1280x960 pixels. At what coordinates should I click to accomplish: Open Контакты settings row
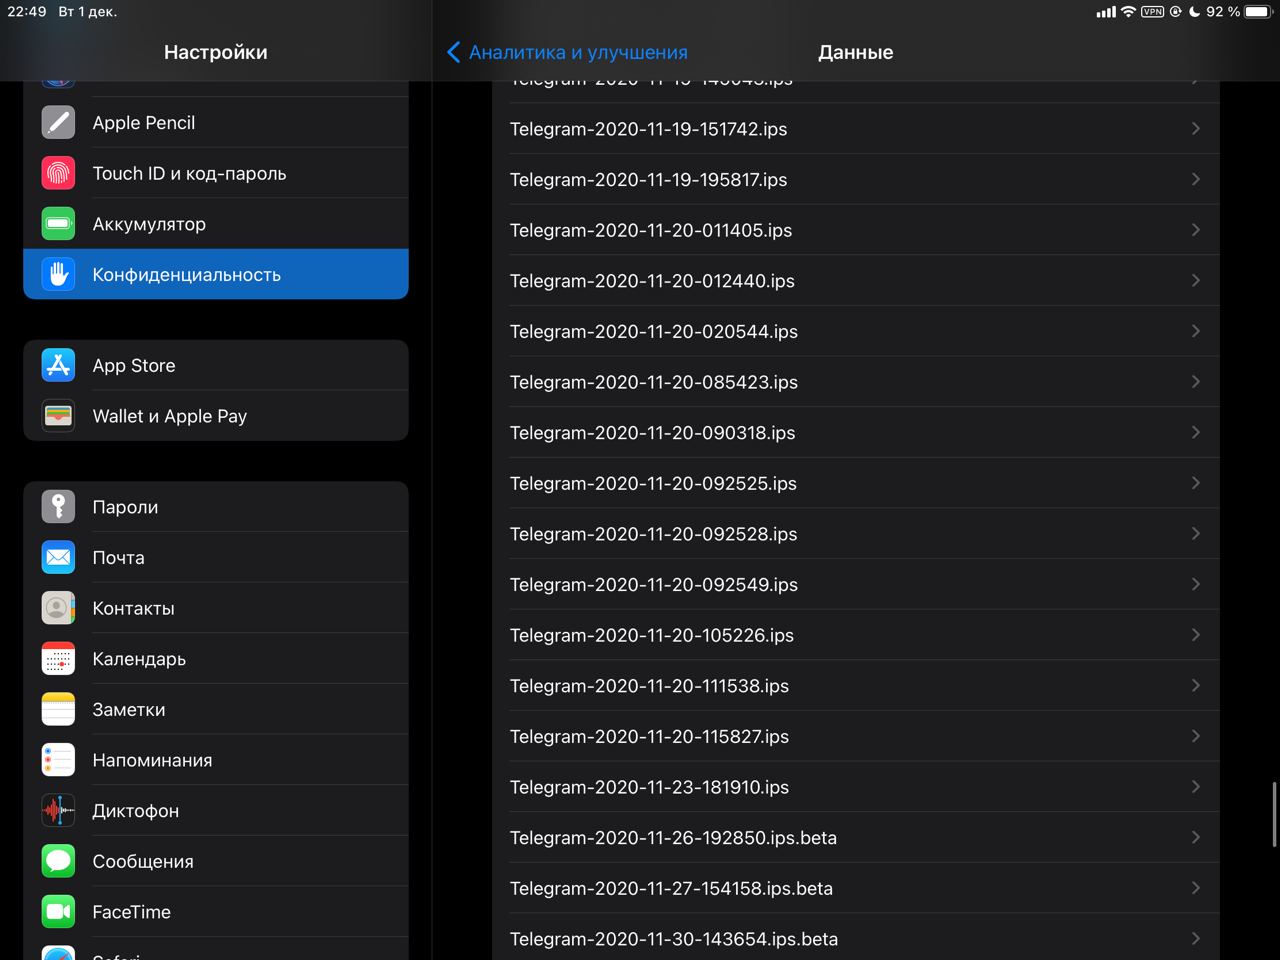click(216, 608)
